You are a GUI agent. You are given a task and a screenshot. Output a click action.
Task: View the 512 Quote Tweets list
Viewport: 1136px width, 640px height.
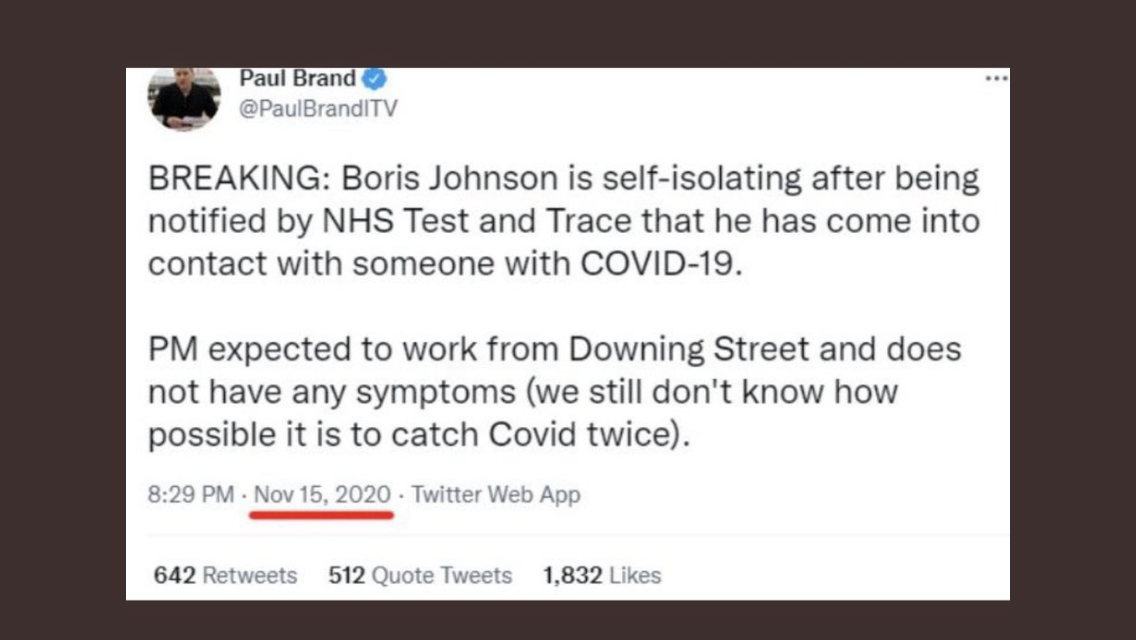pyautogui.click(x=420, y=575)
